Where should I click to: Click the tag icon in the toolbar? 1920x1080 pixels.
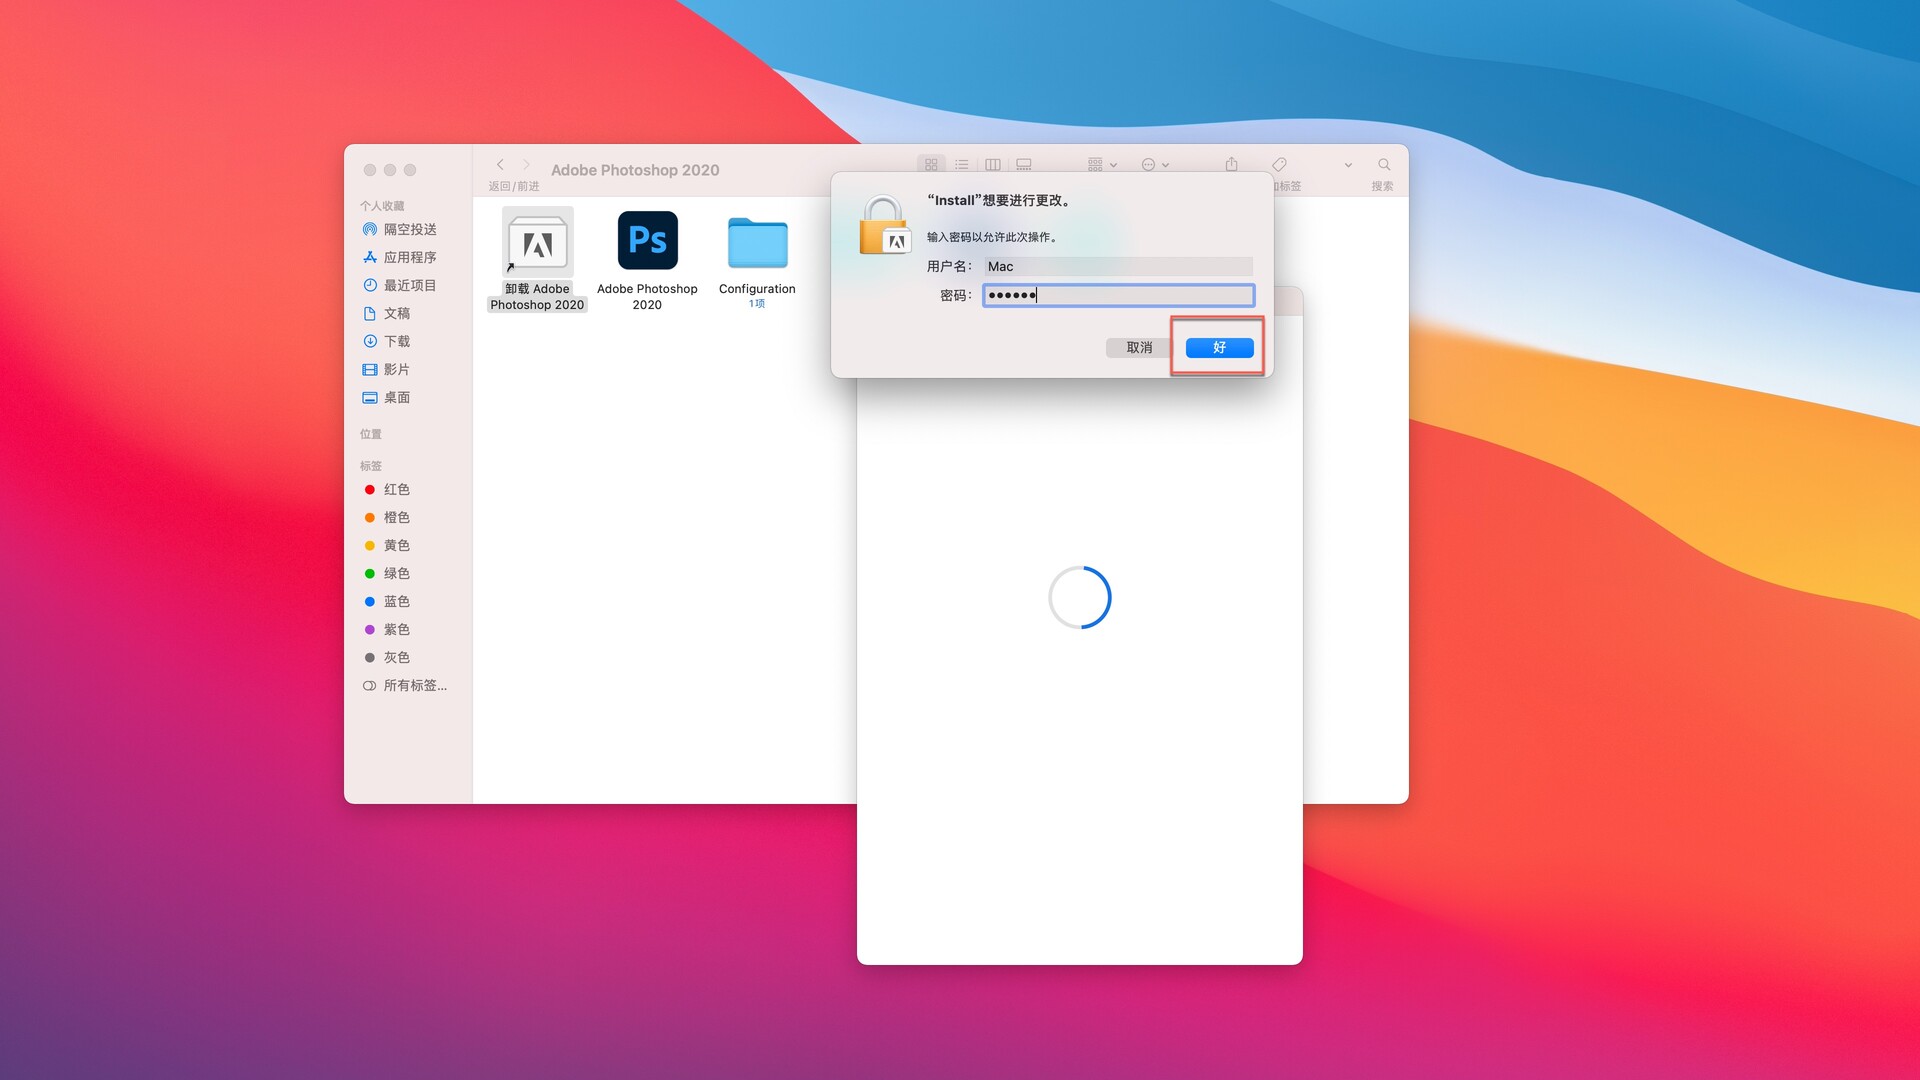point(1280,164)
